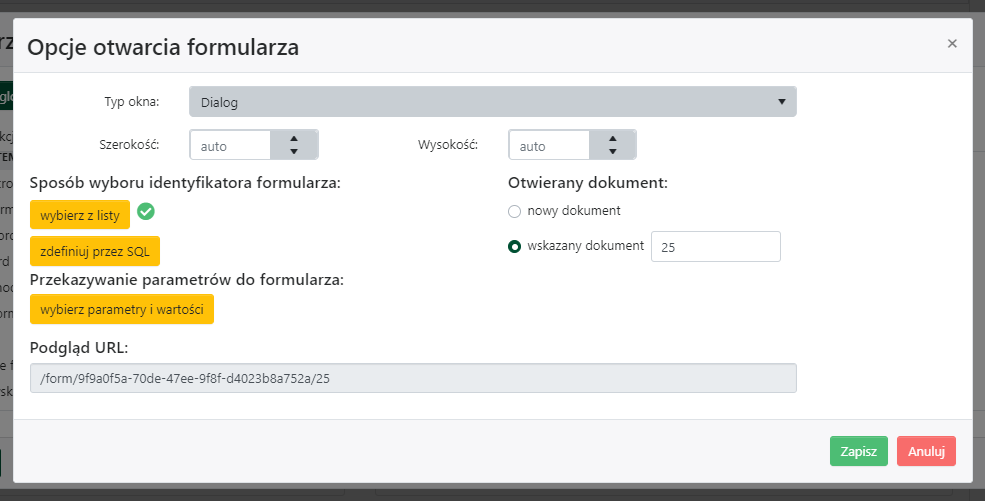Decrease Wysokość with the down arrow
The image size is (985, 501).
coord(612,152)
